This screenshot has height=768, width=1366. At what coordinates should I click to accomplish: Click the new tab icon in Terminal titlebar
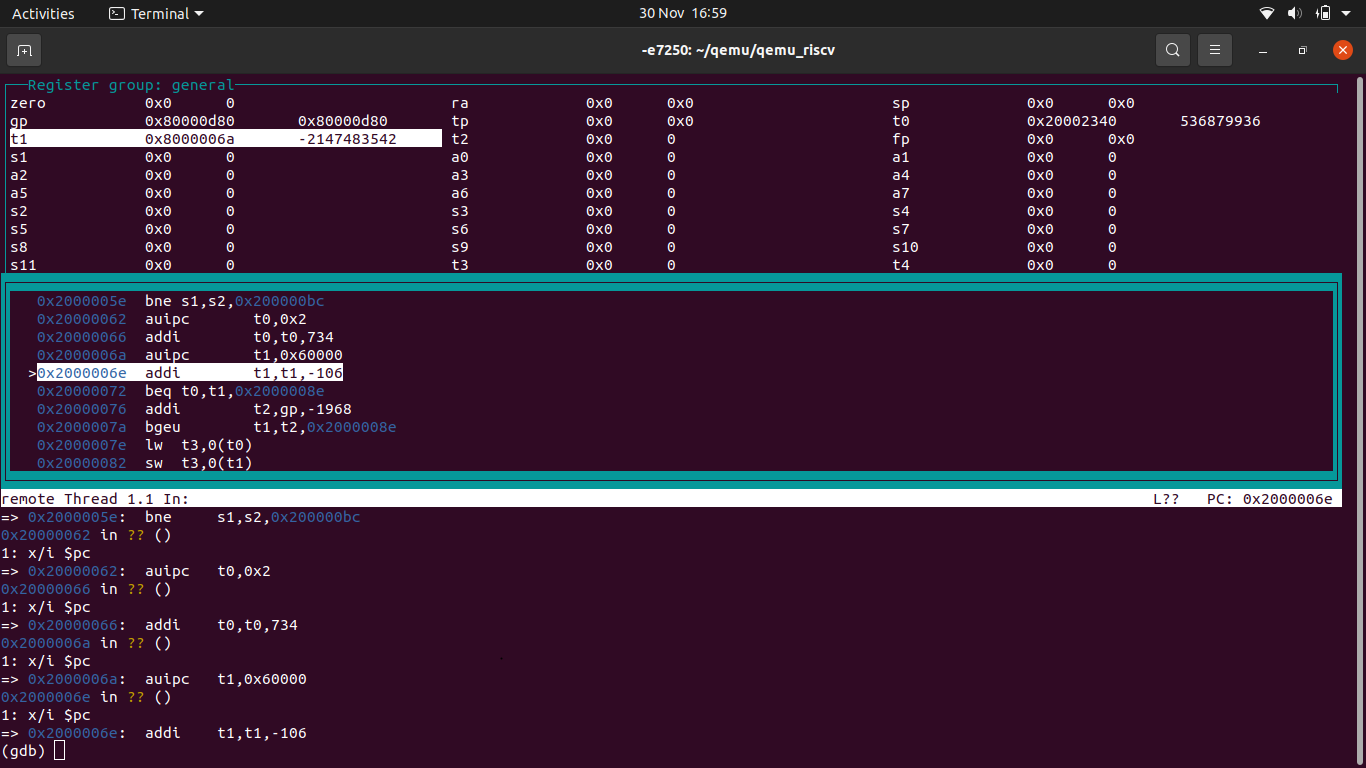coord(23,49)
